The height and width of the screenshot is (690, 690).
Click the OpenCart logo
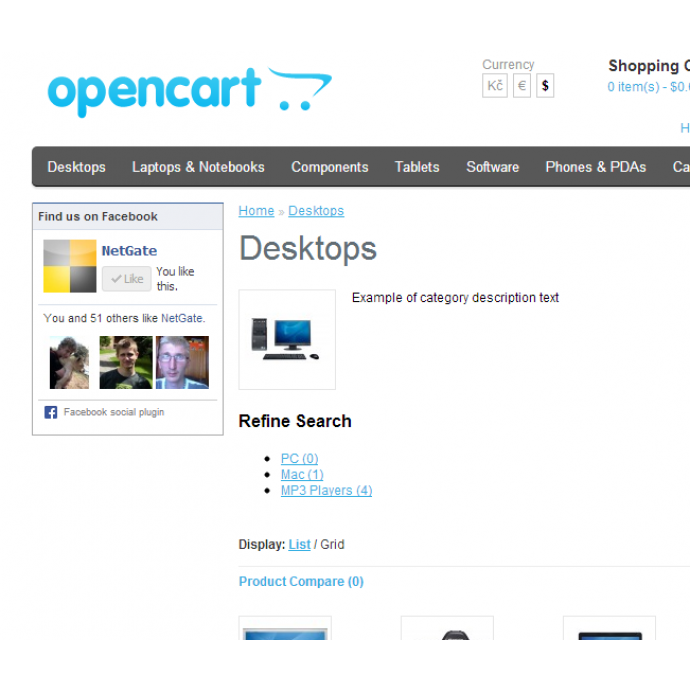(190, 92)
